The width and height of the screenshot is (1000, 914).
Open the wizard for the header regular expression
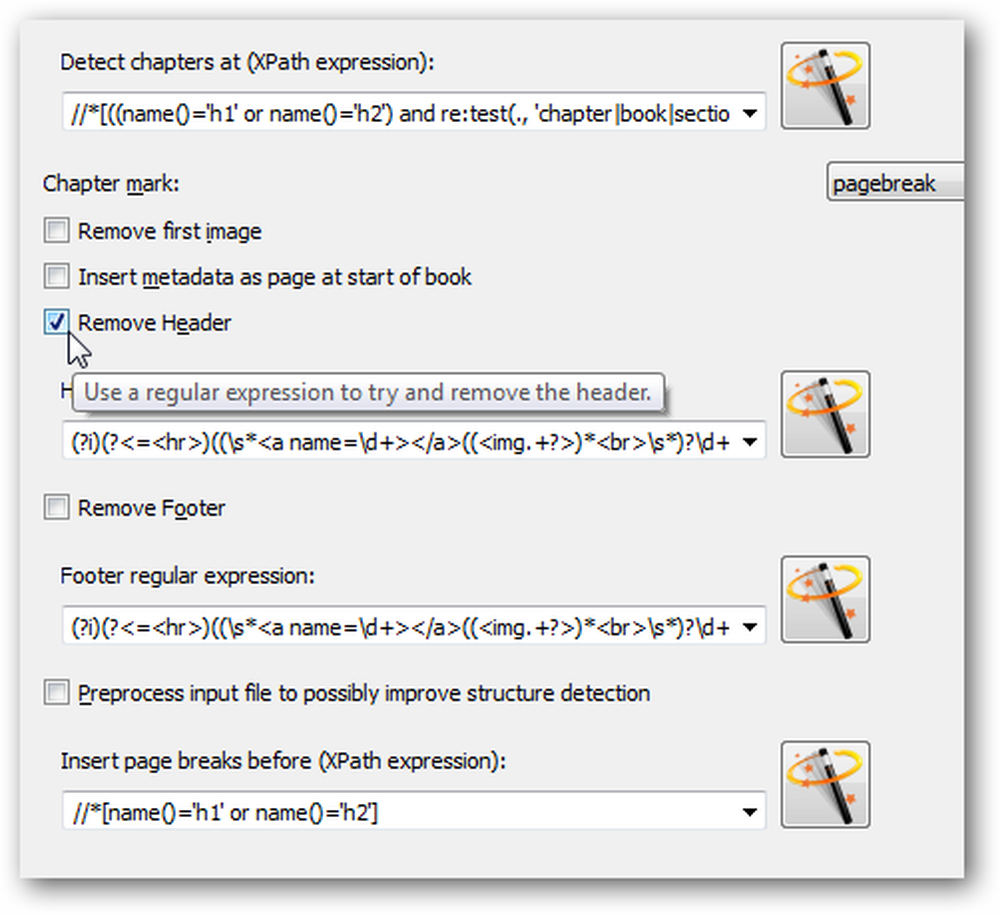click(825, 415)
